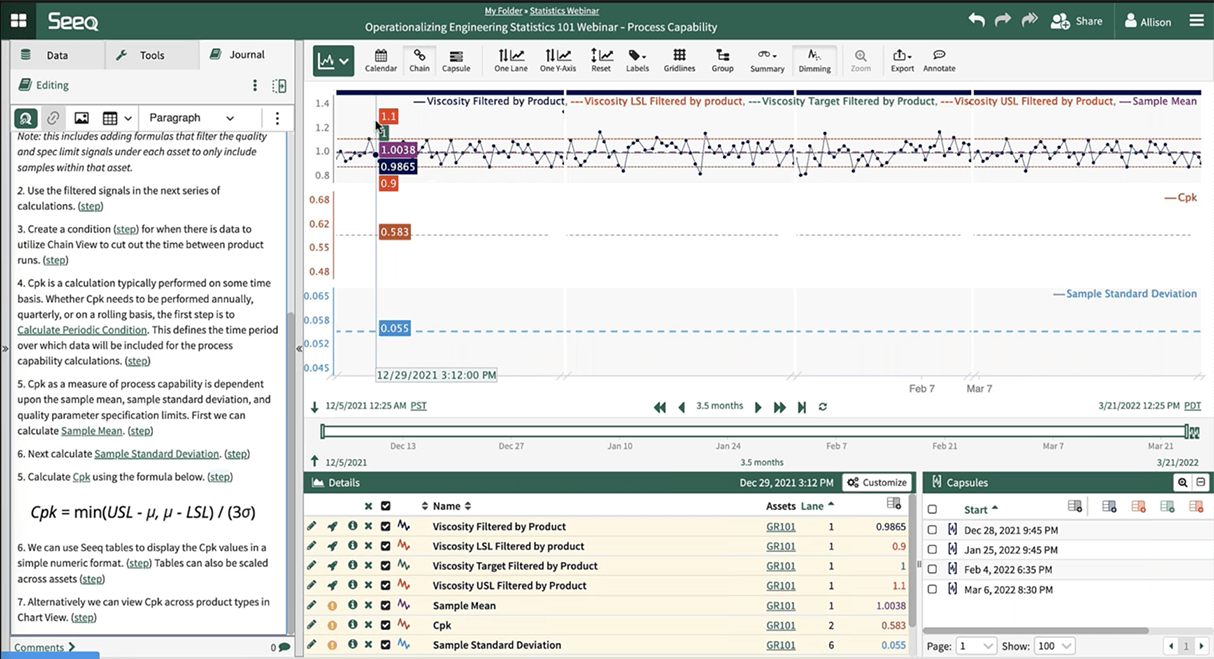1214x659 pixels.
Task: Open the Show 100 rows dropdown
Action: point(1053,646)
